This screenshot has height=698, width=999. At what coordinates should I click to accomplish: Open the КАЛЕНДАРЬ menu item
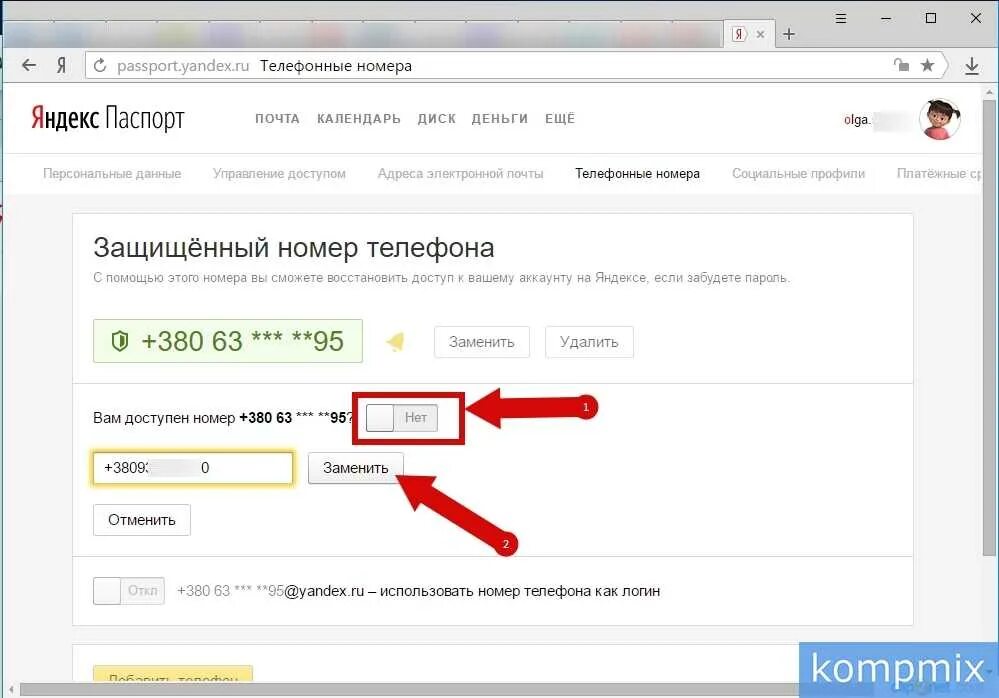coord(358,118)
